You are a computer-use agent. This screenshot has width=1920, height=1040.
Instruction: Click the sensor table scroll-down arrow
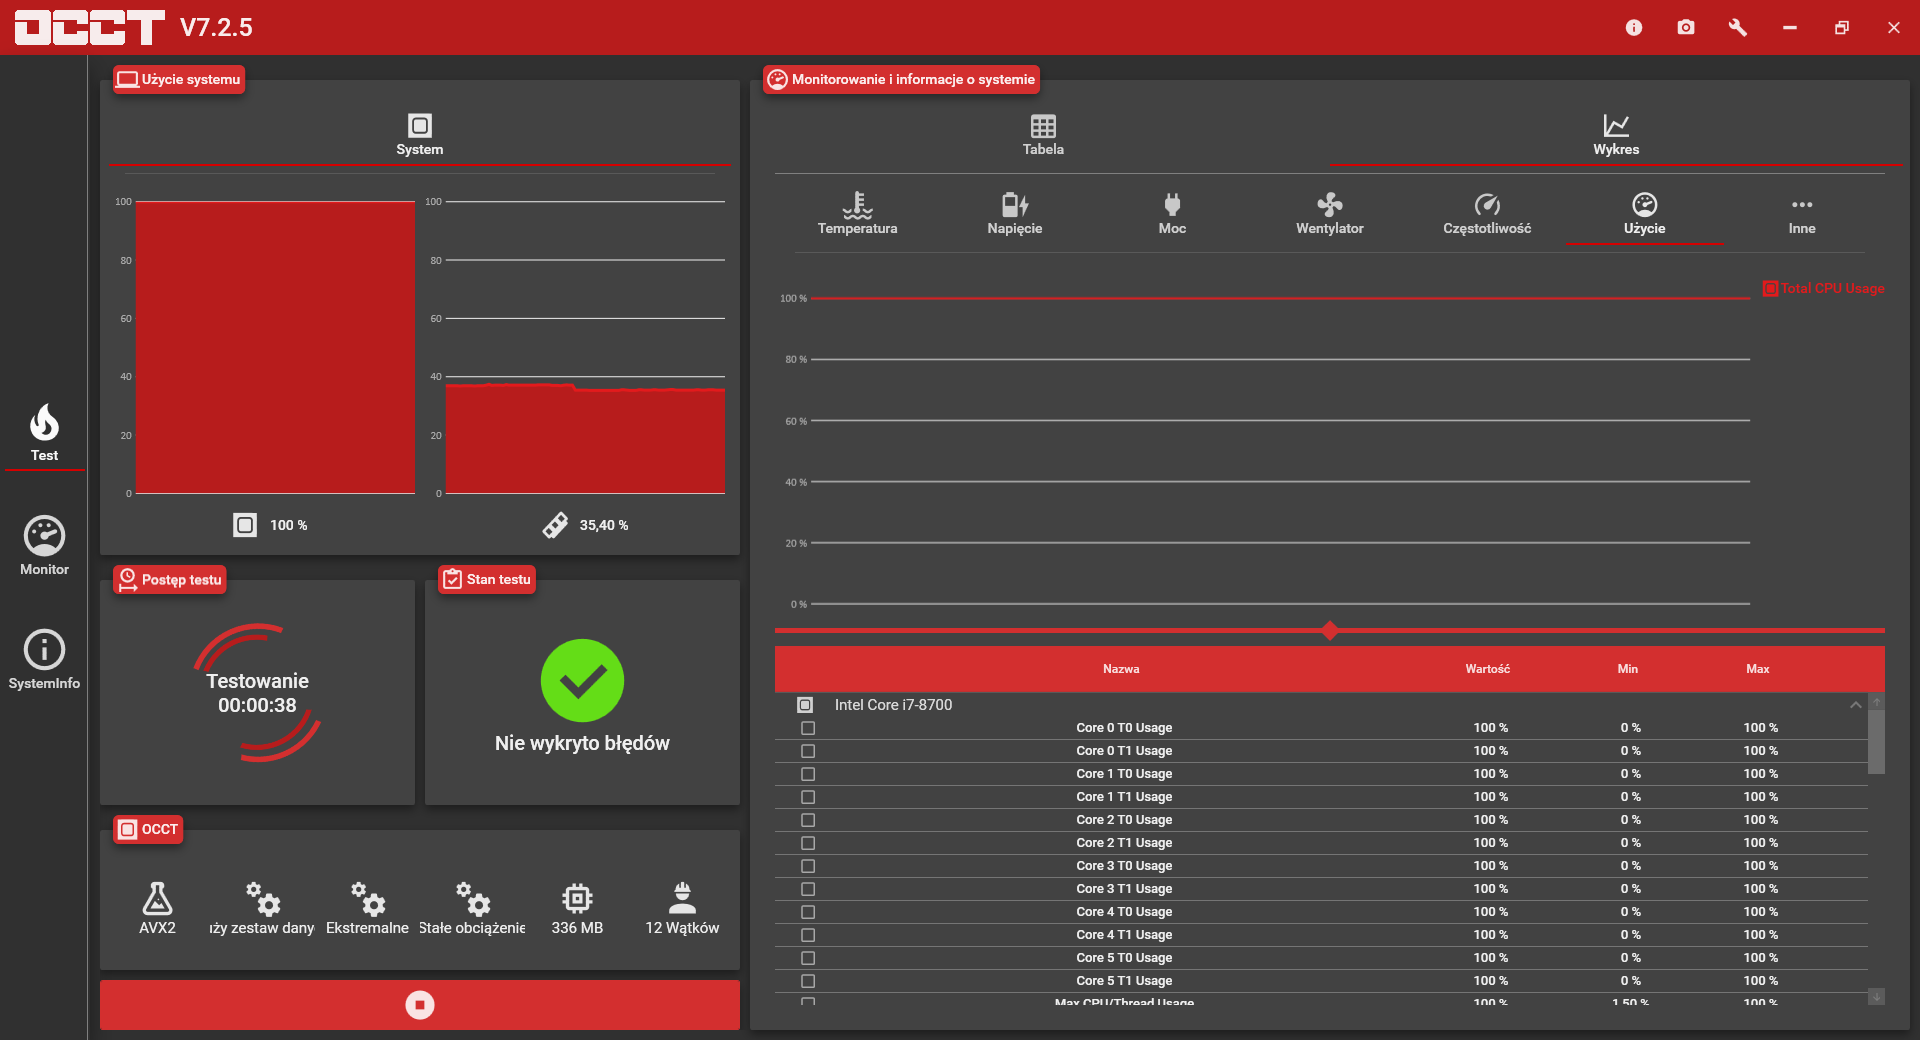click(x=1877, y=997)
